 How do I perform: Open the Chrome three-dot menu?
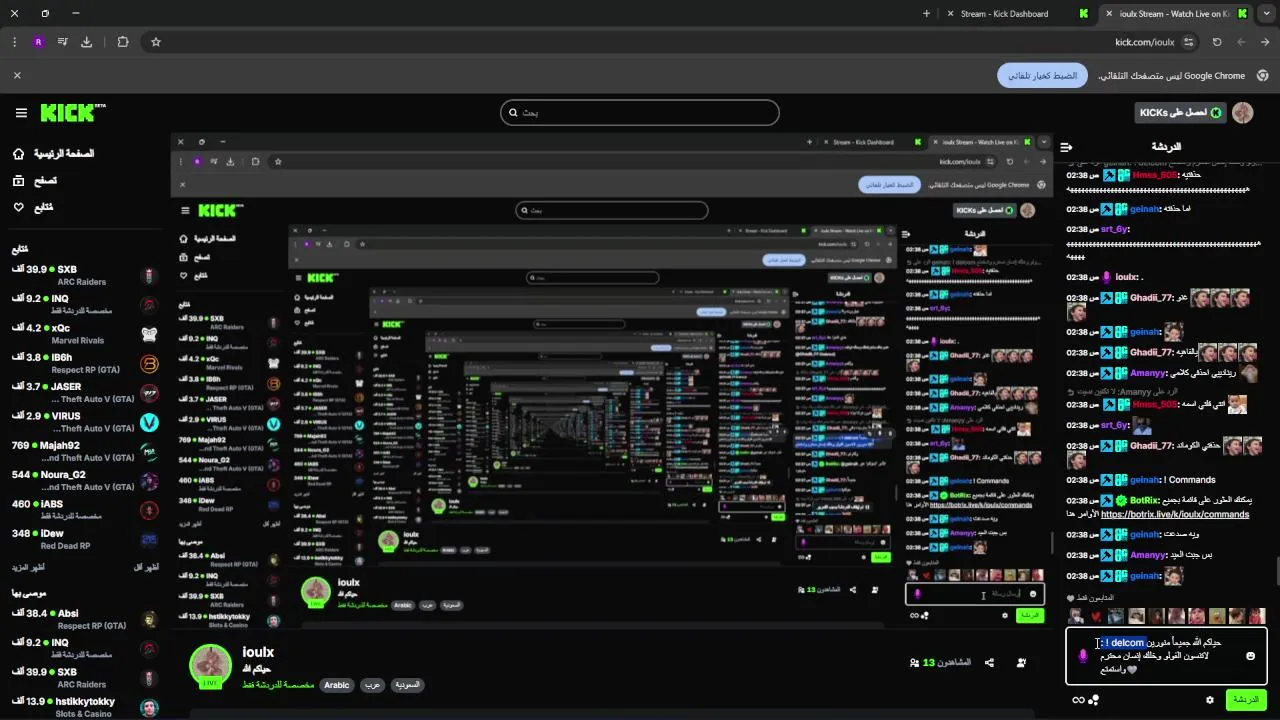14,42
